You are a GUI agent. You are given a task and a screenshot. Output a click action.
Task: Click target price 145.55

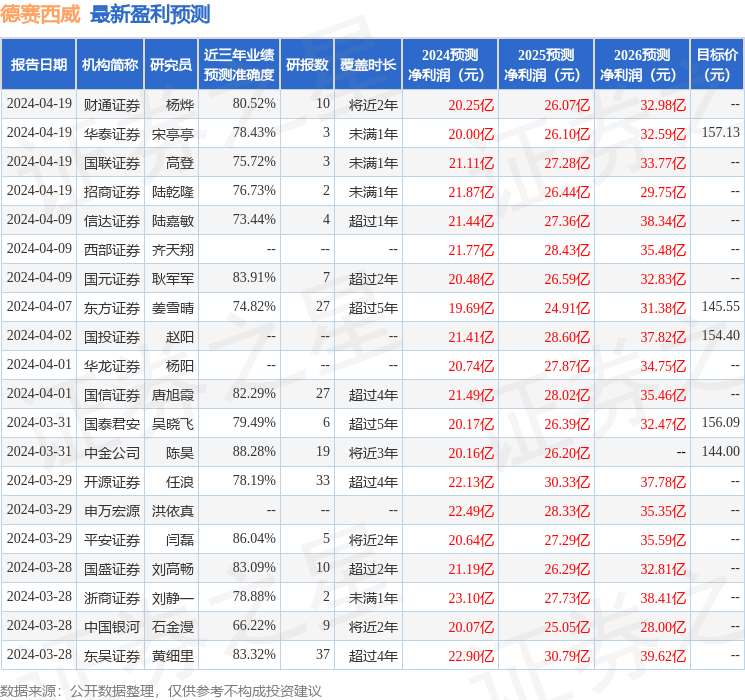pos(721,307)
